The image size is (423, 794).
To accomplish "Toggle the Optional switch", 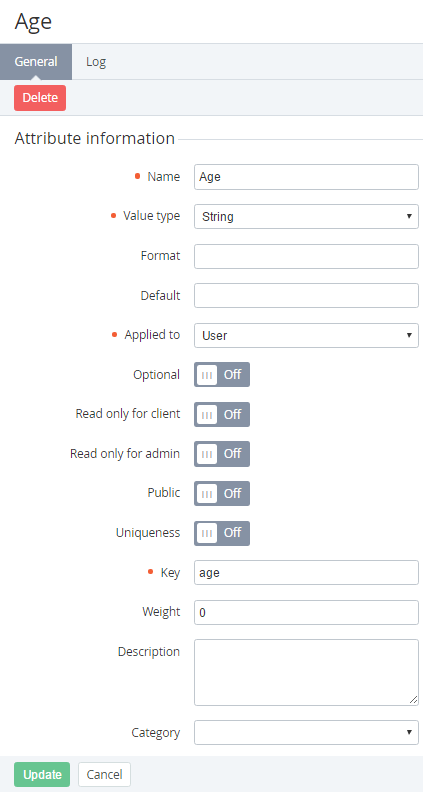I will 222,375.
